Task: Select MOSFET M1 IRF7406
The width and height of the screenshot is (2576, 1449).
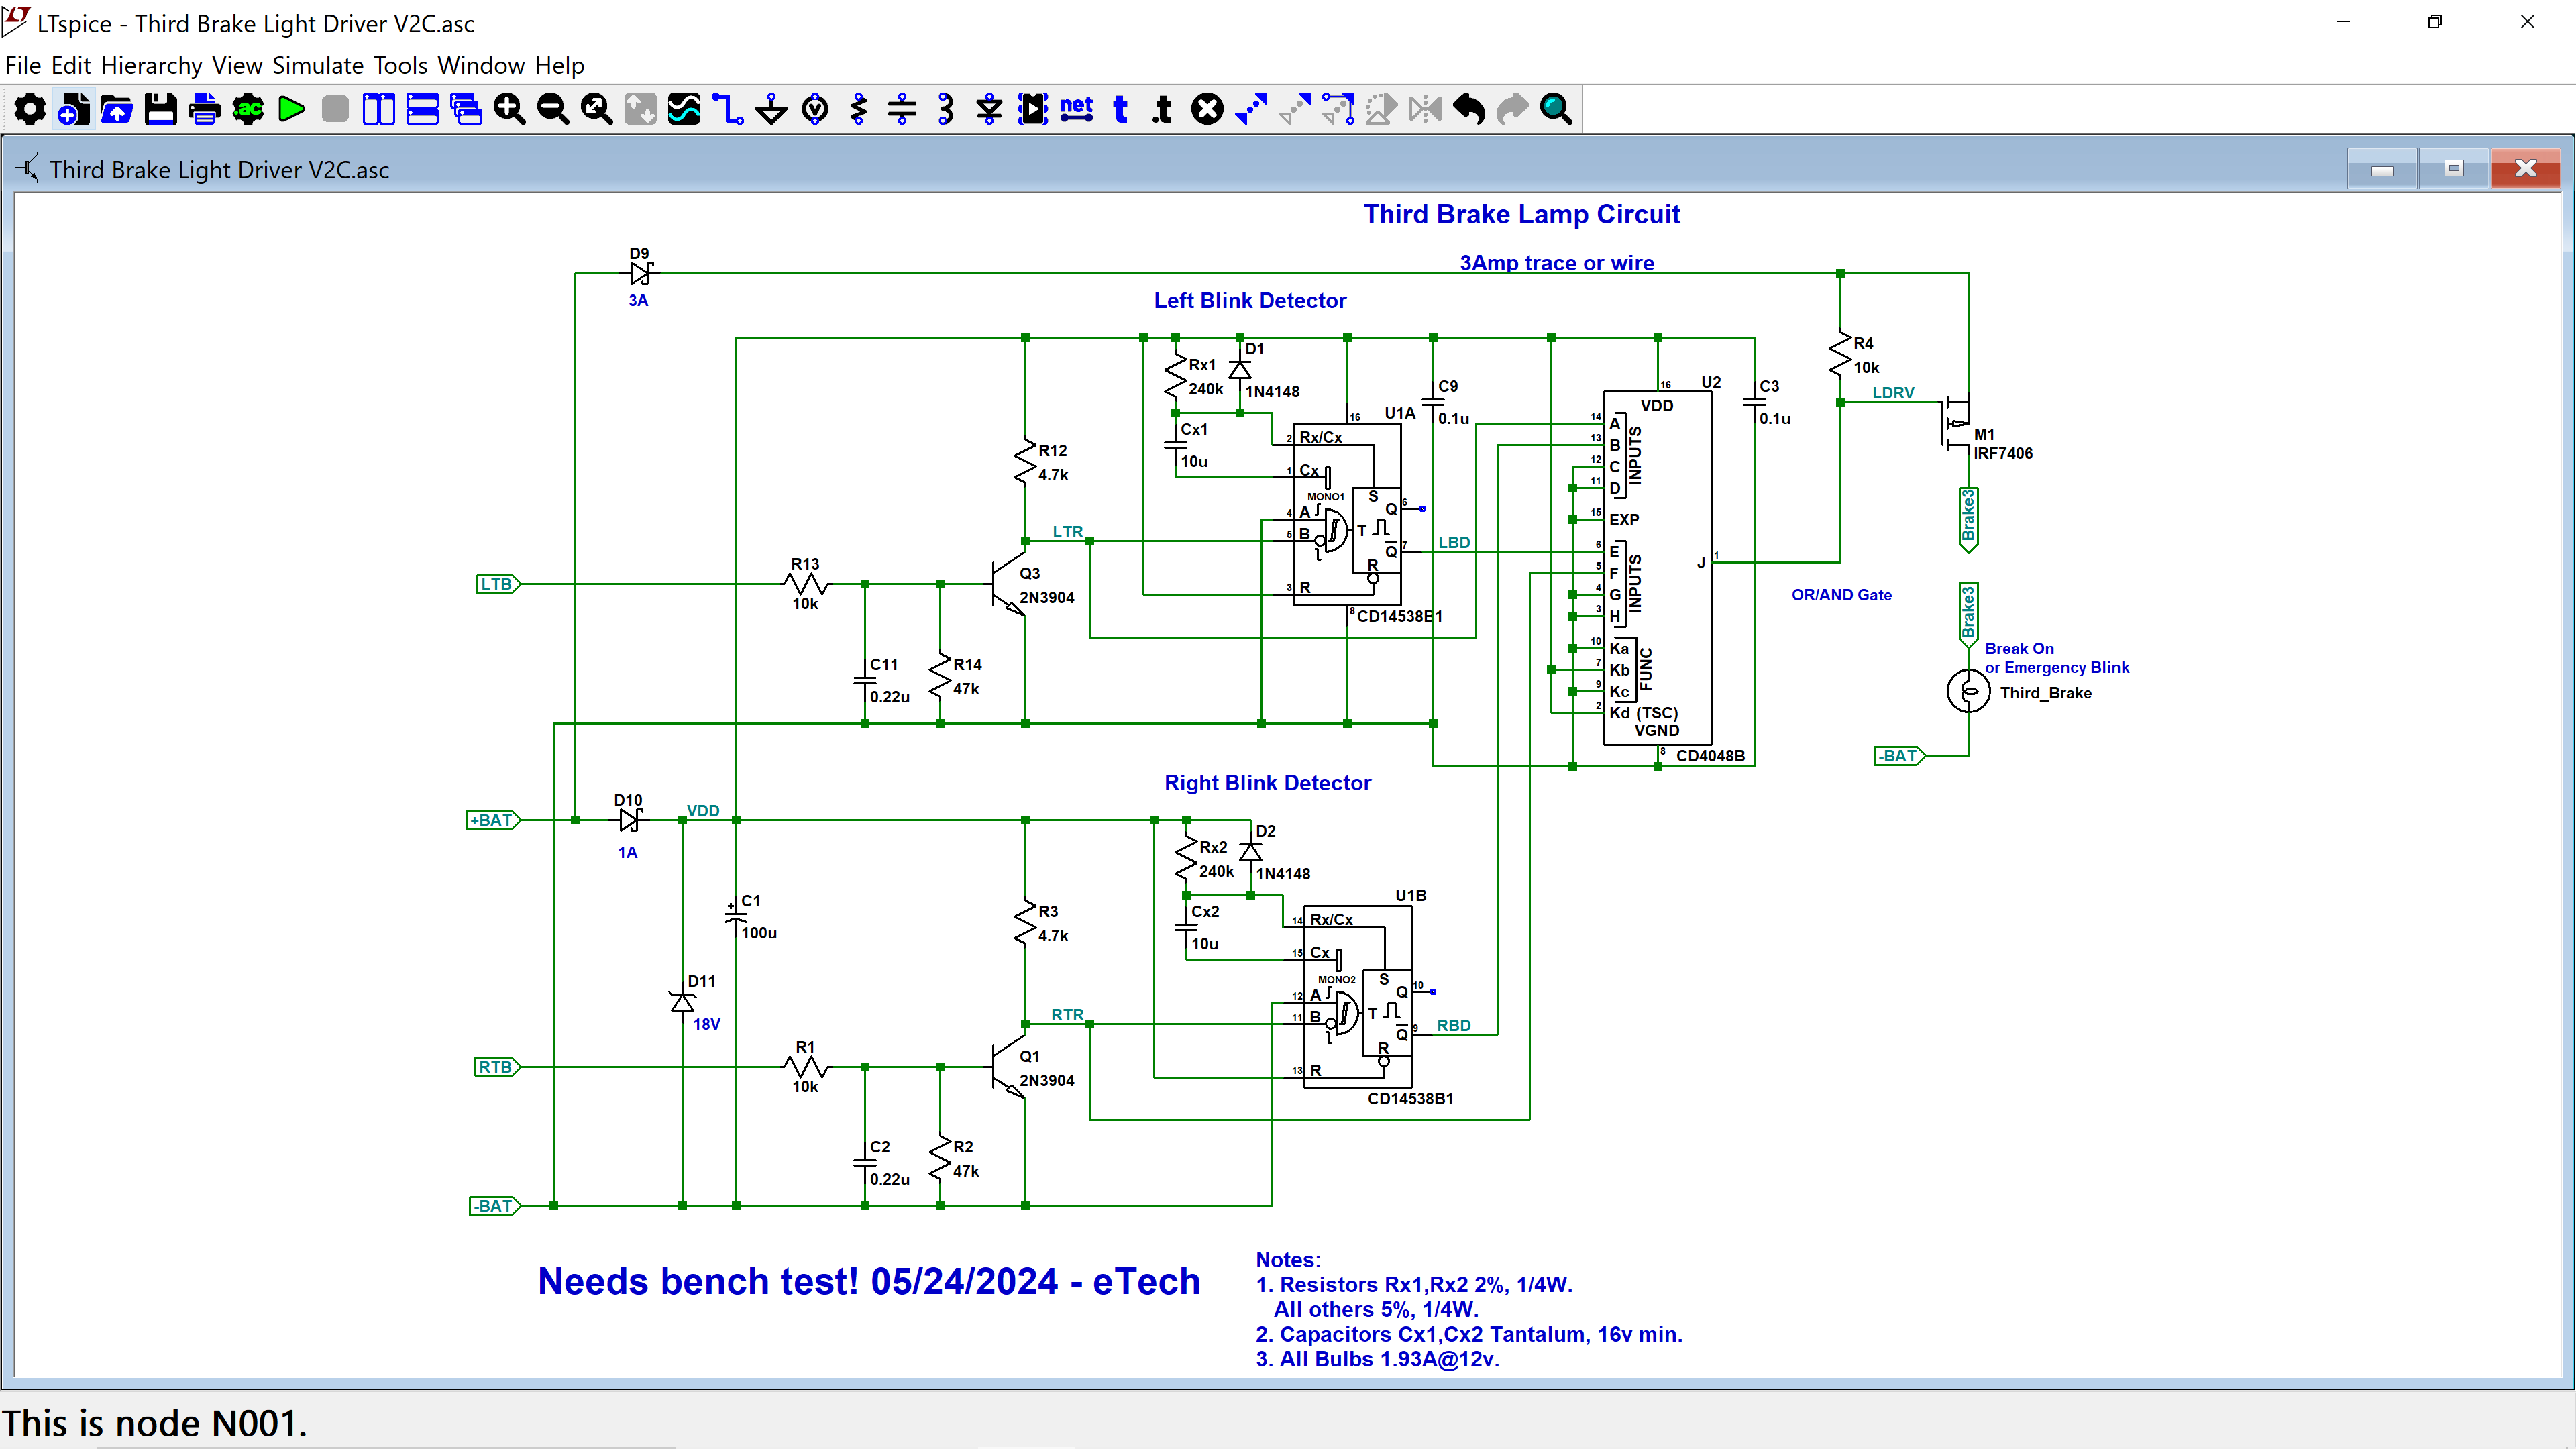Action: coord(1957,425)
